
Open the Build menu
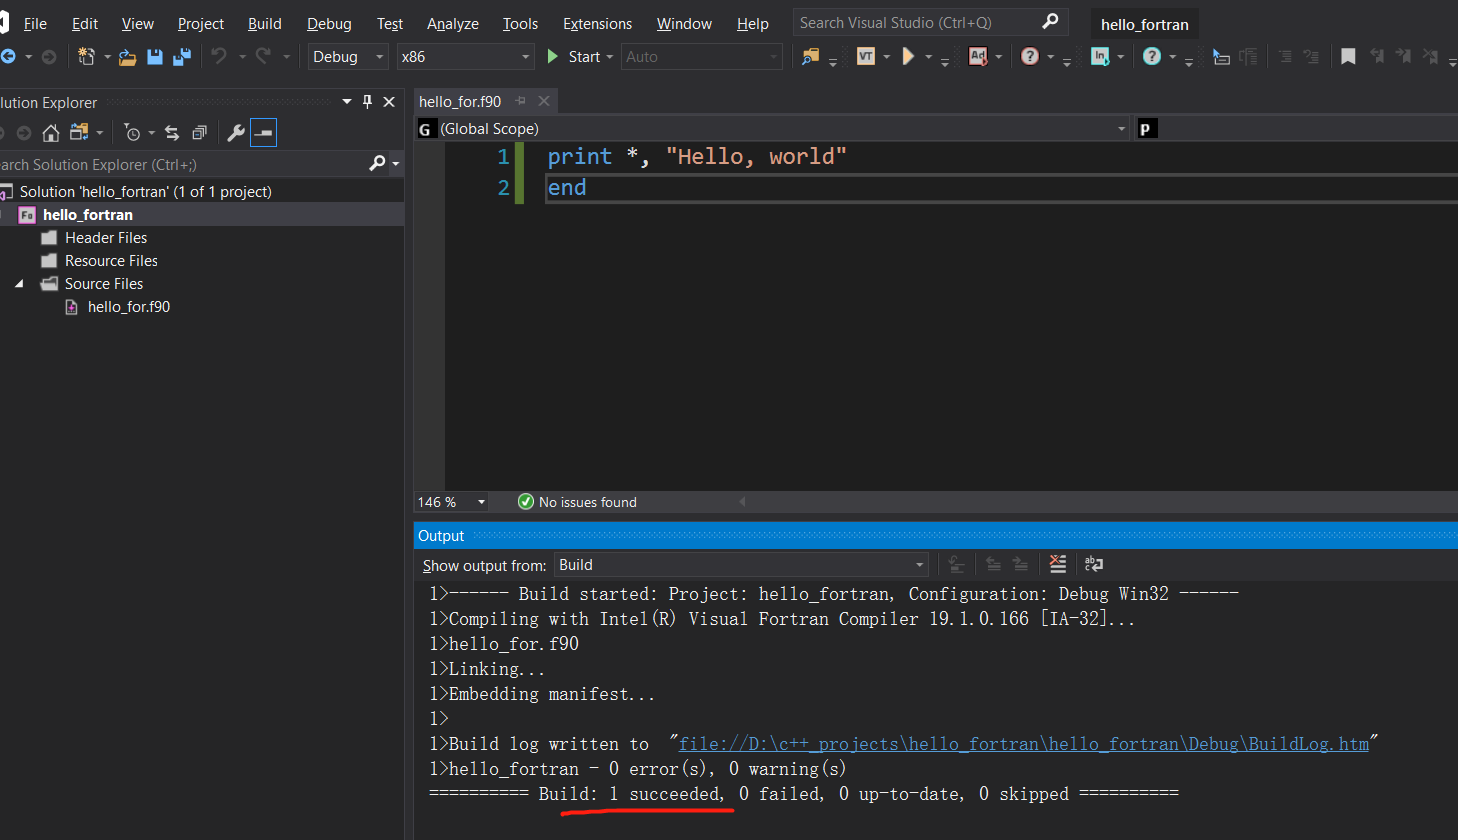(265, 24)
